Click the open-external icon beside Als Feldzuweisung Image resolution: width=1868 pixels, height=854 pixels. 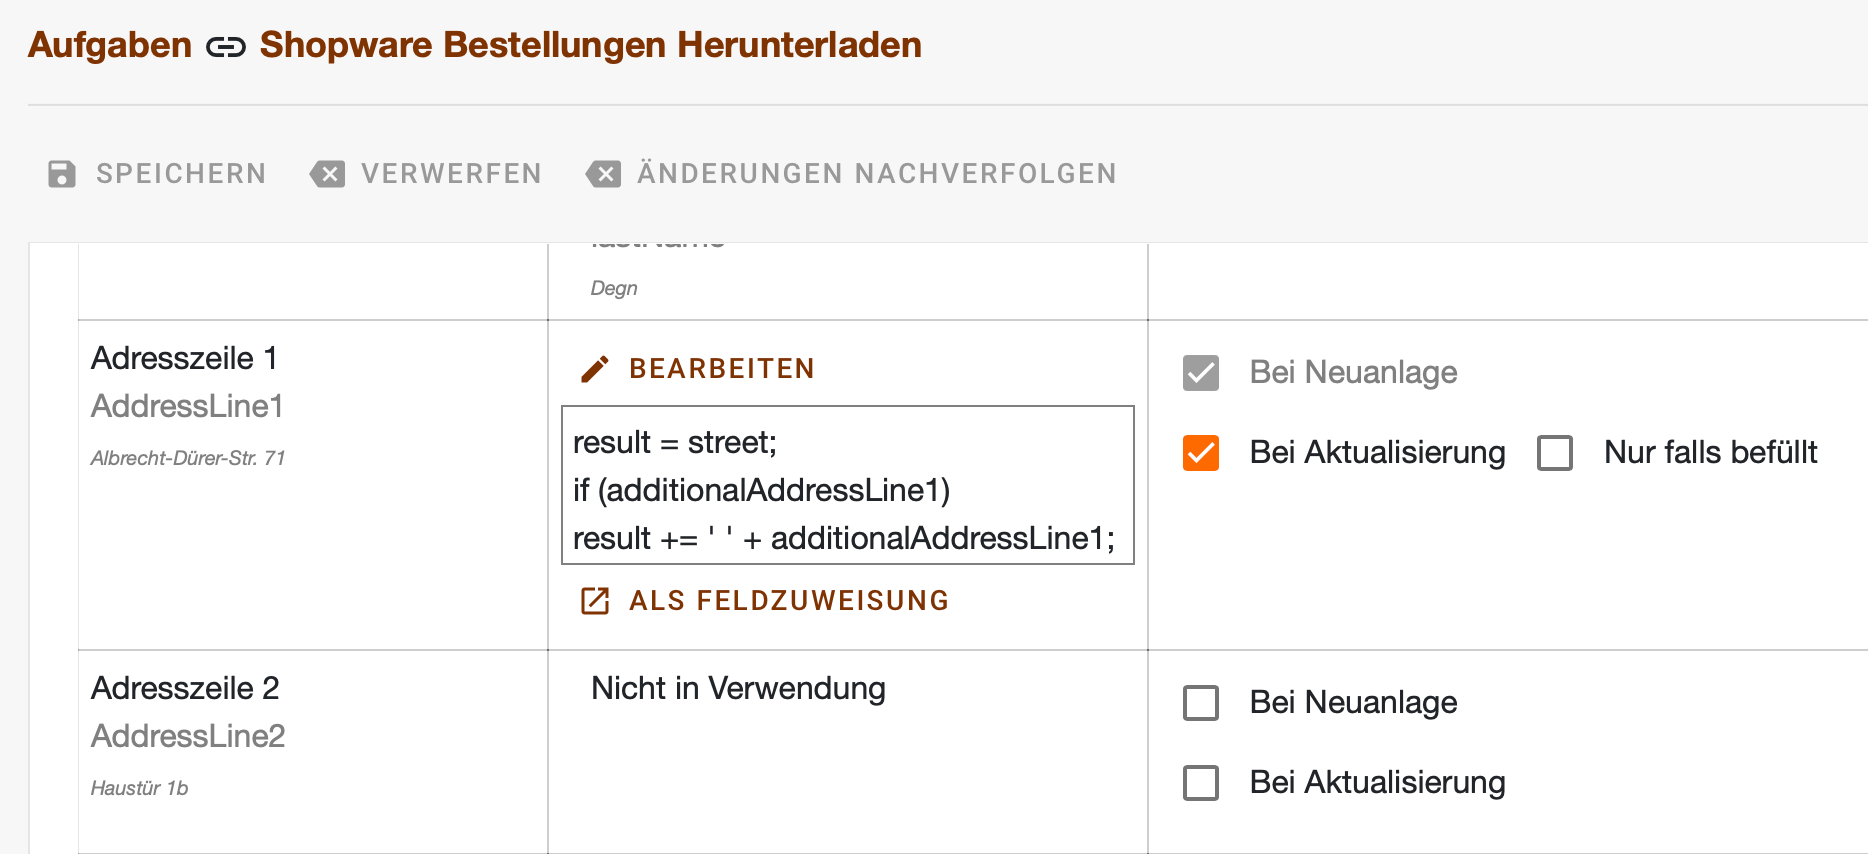pos(595,601)
